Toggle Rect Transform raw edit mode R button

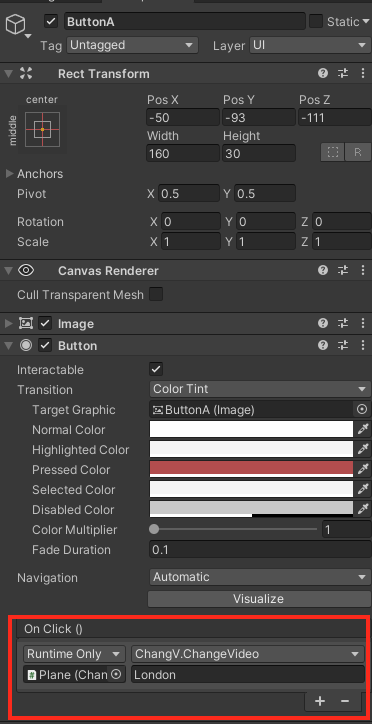pyautogui.click(x=358, y=152)
